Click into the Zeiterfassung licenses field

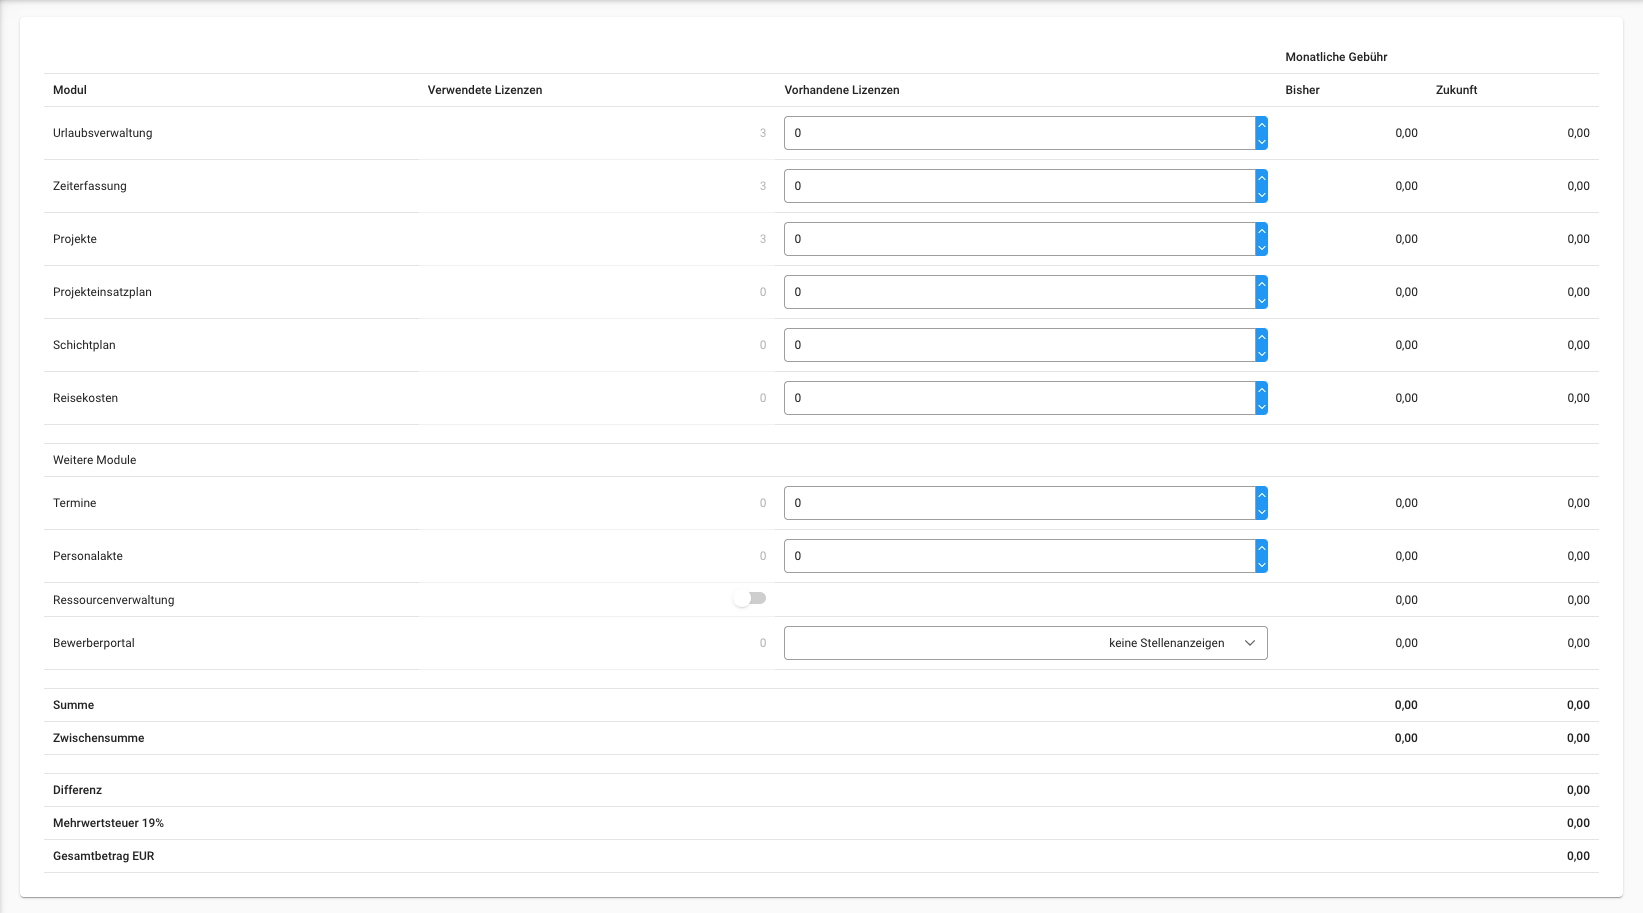(x=1018, y=186)
